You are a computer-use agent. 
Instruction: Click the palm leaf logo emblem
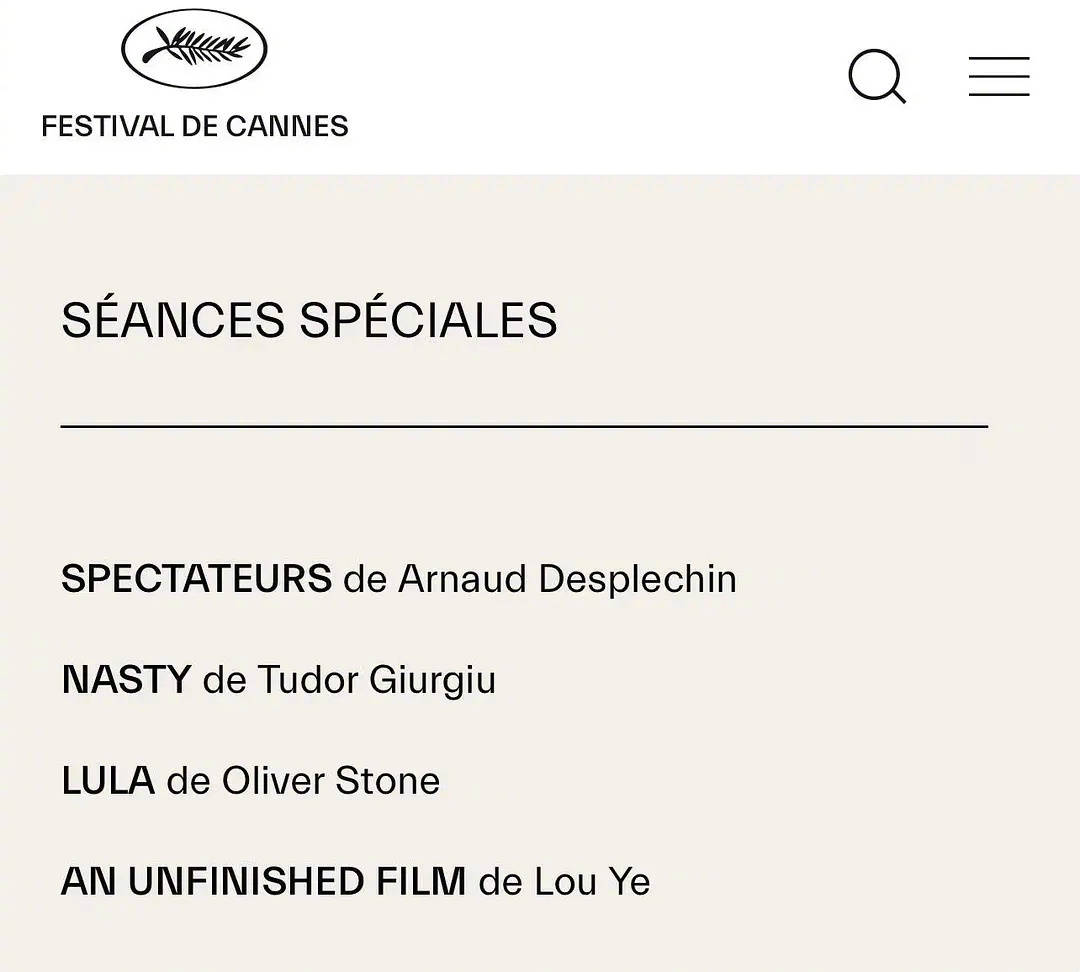(x=194, y=48)
